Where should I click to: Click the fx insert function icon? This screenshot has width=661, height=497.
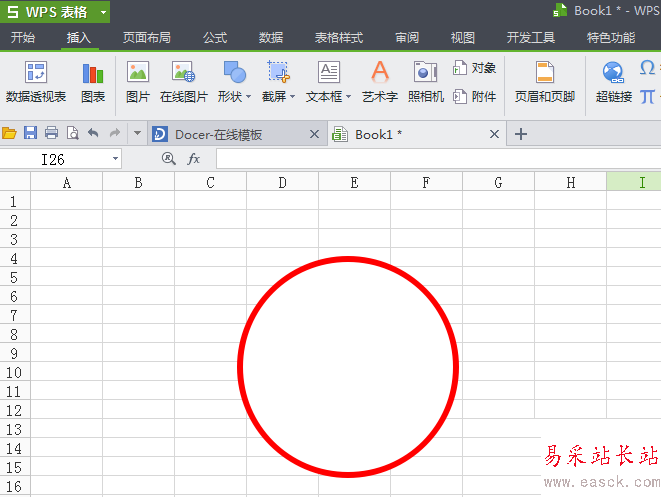click(x=193, y=159)
